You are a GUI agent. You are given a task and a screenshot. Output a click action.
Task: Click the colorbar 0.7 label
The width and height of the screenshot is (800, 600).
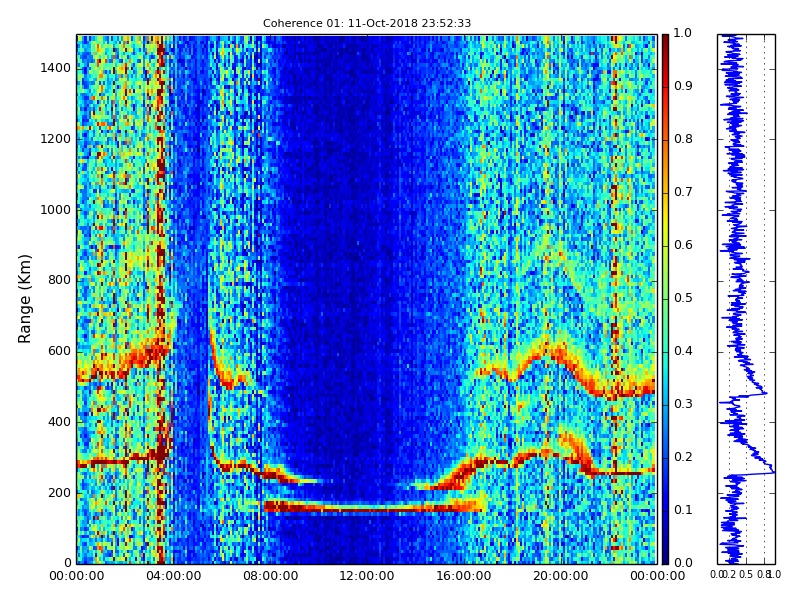pyautogui.click(x=683, y=192)
